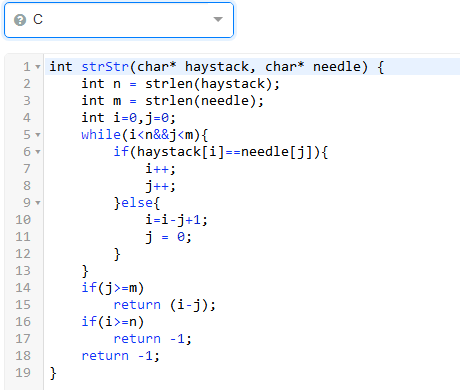Click on 'return (i-j);' statement
This screenshot has width=460, height=390.
pos(164,305)
